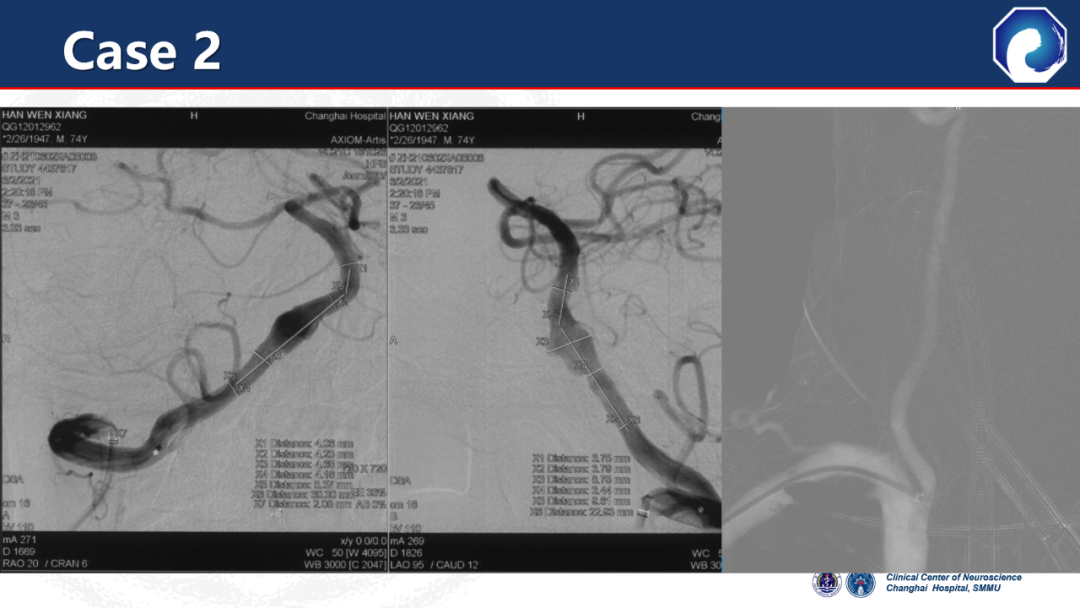
Task: Click the 'LAO 95 / CAUD 12' angle label
Action: click(x=434, y=565)
